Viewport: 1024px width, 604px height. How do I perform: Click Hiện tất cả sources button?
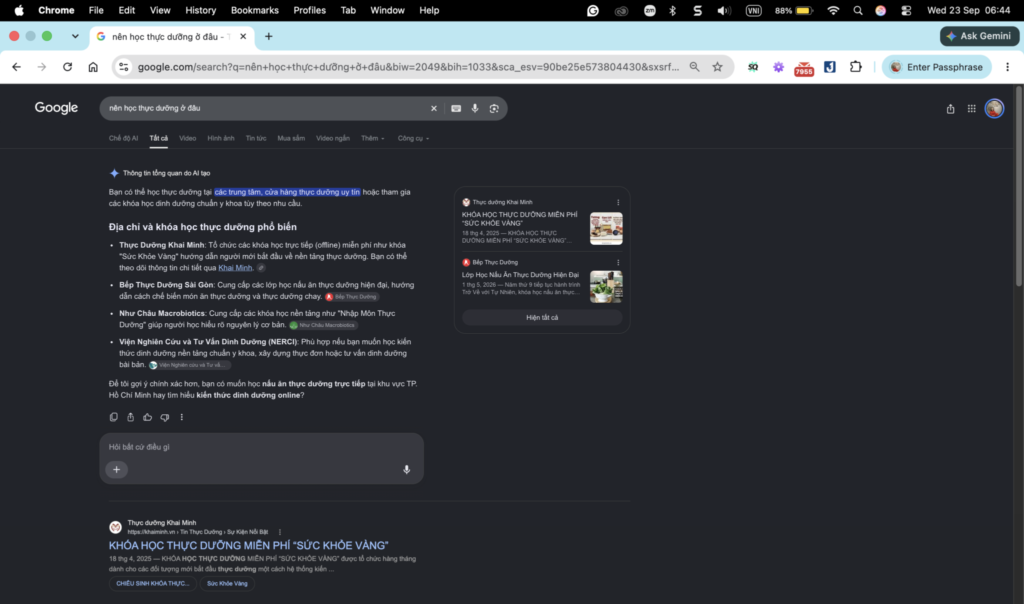(542, 317)
